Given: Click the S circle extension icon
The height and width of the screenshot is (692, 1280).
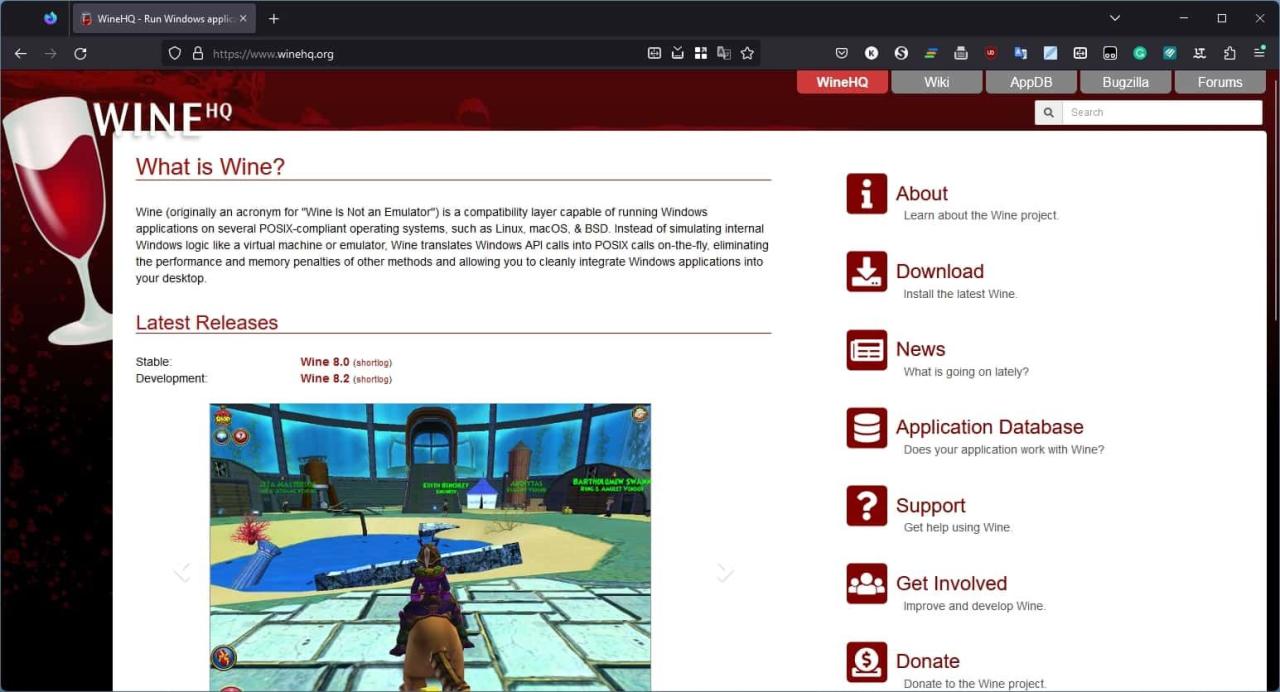Looking at the screenshot, I should click(901, 54).
